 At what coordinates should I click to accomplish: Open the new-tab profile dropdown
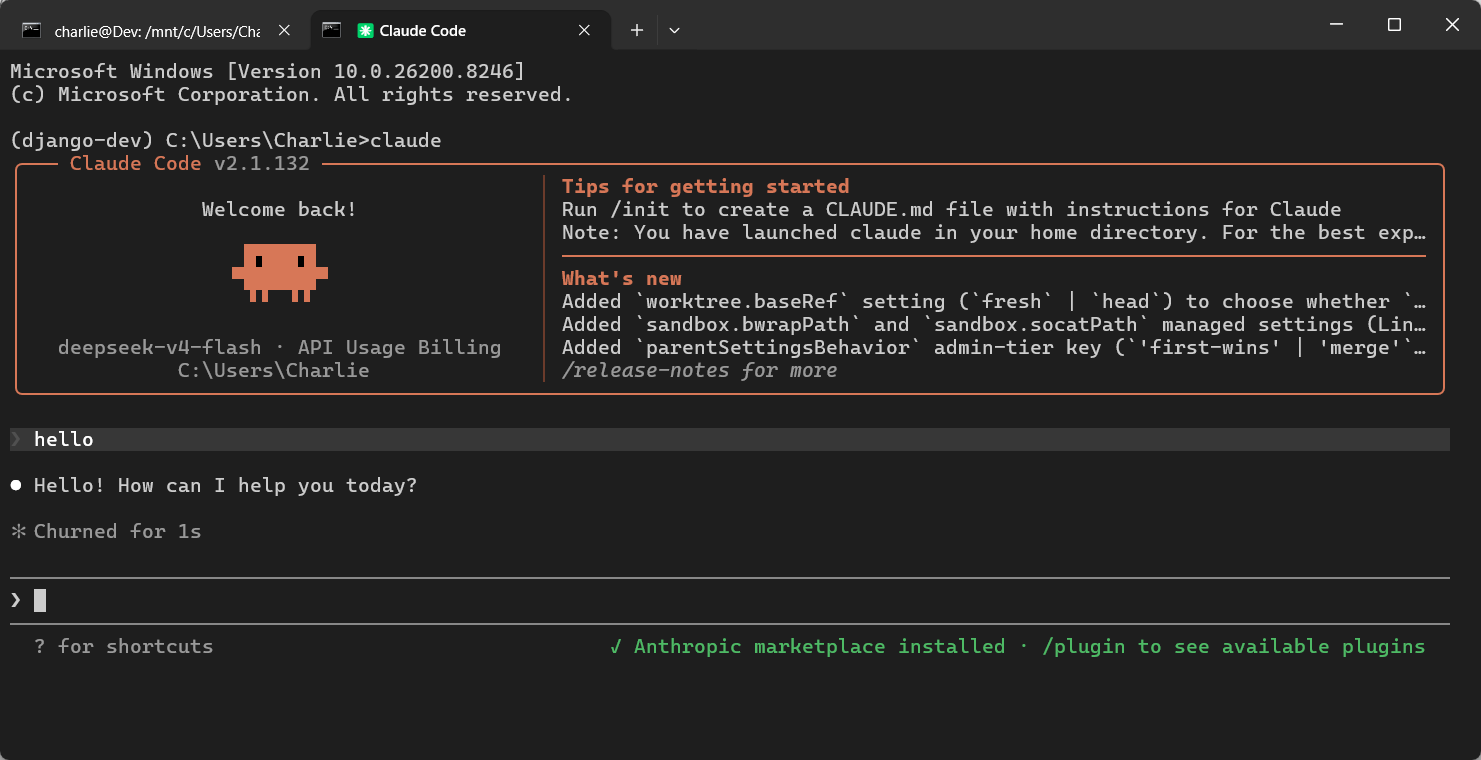coord(674,31)
